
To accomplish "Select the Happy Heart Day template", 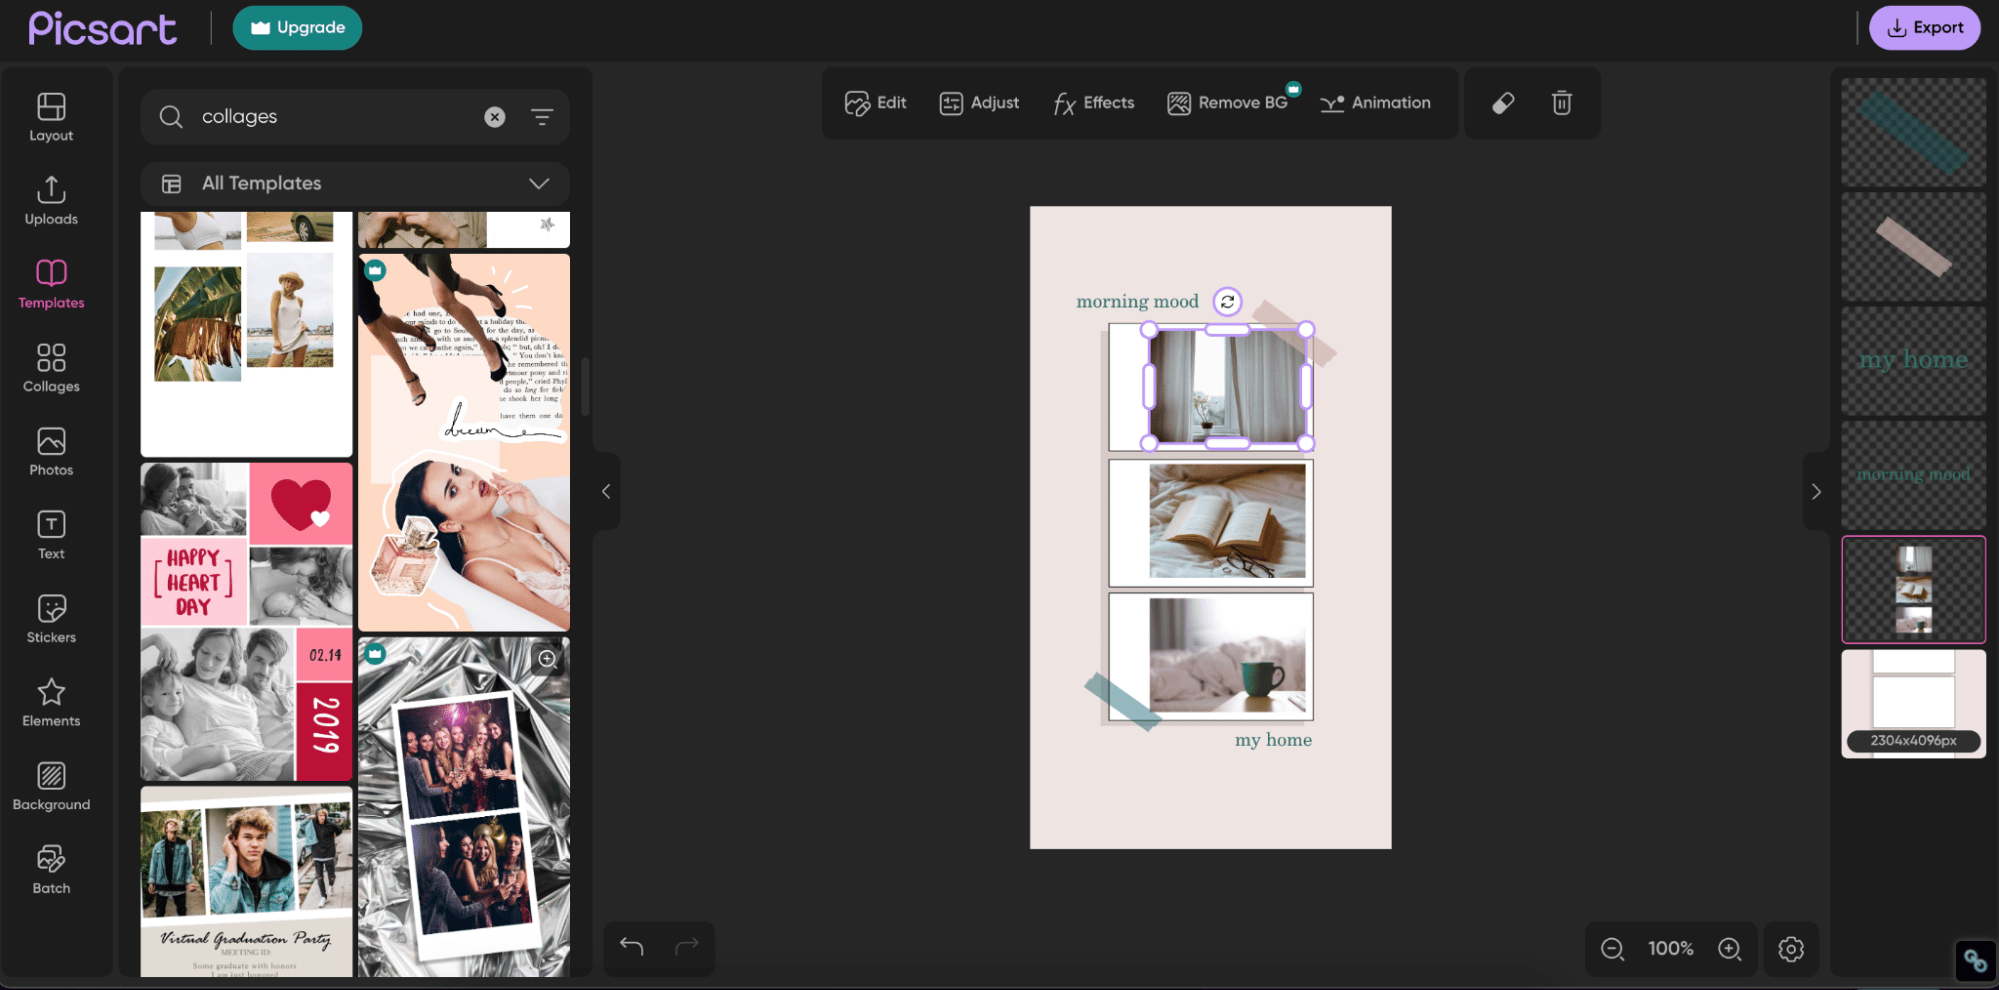I will pyautogui.click(x=246, y=621).
